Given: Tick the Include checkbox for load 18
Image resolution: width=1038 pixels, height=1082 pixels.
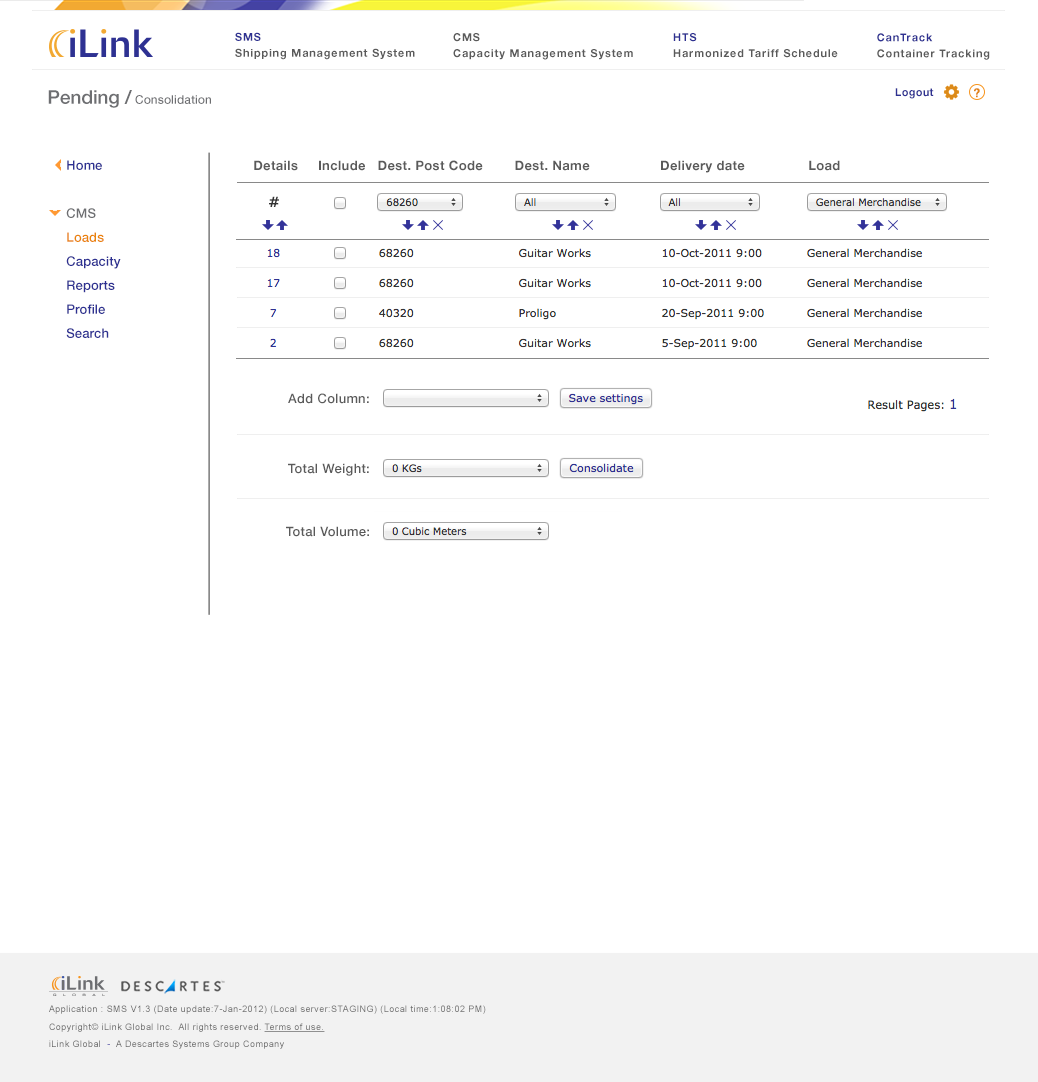Looking at the screenshot, I should (340, 253).
